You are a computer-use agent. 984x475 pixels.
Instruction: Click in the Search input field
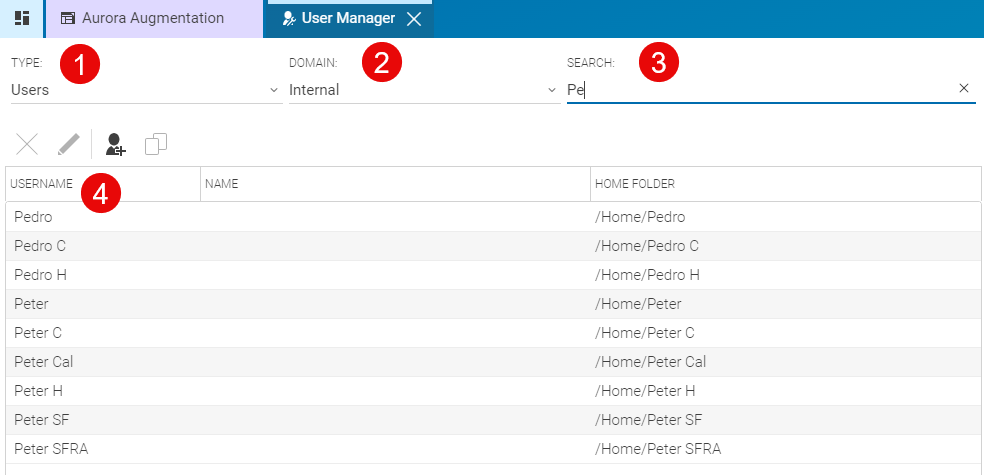tap(760, 90)
